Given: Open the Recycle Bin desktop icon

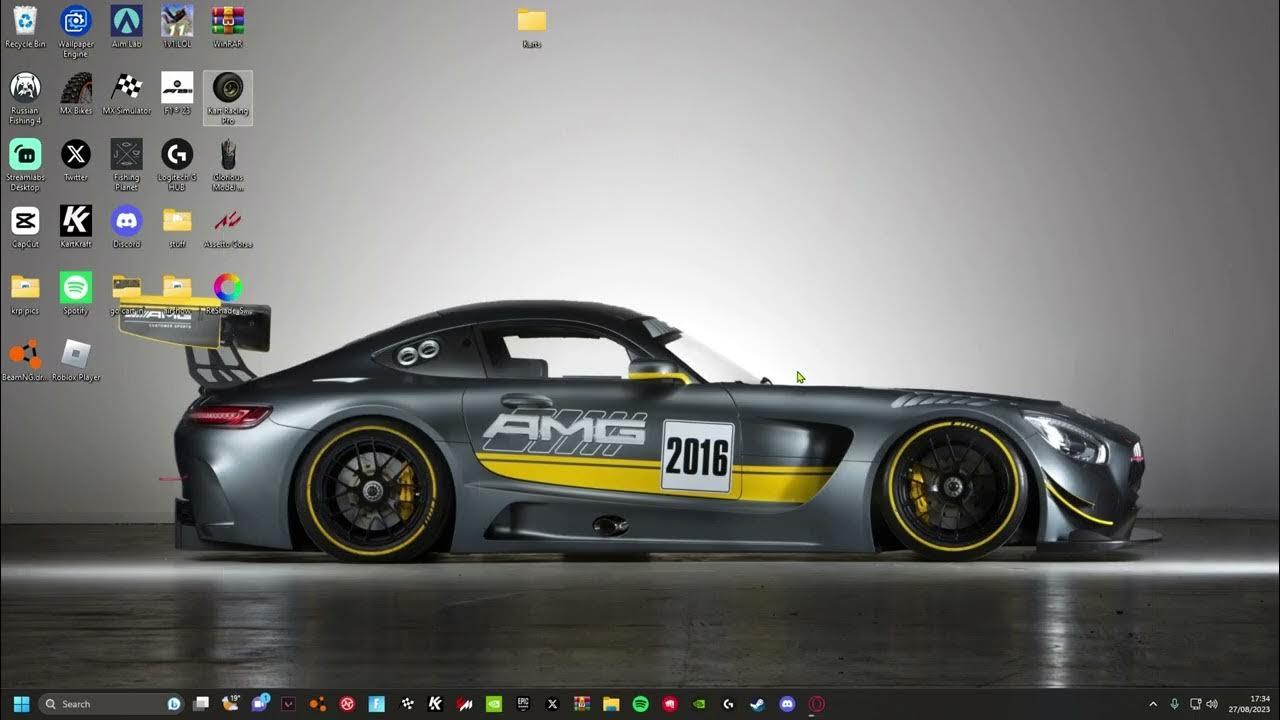Looking at the screenshot, I should (x=25, y=21).
